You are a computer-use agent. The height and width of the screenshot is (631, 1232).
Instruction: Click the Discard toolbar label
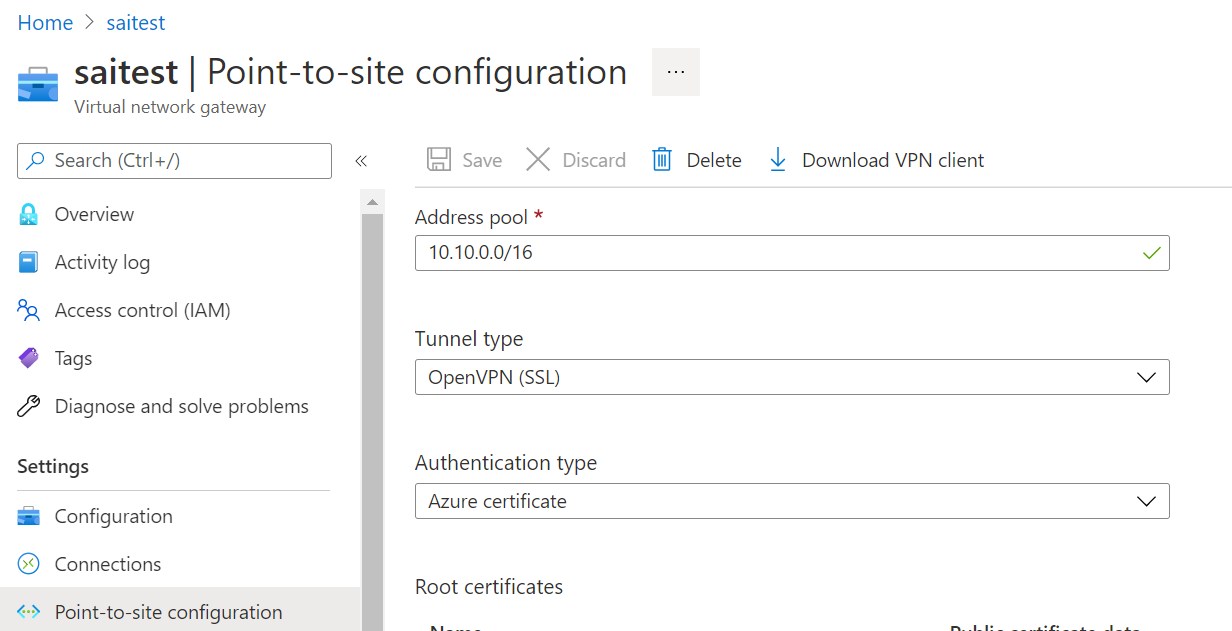coord(594,160)
